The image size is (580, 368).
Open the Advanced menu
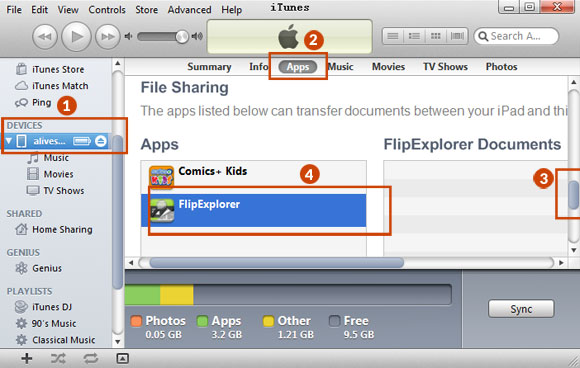pyautogui.click(x=189, y=10)
